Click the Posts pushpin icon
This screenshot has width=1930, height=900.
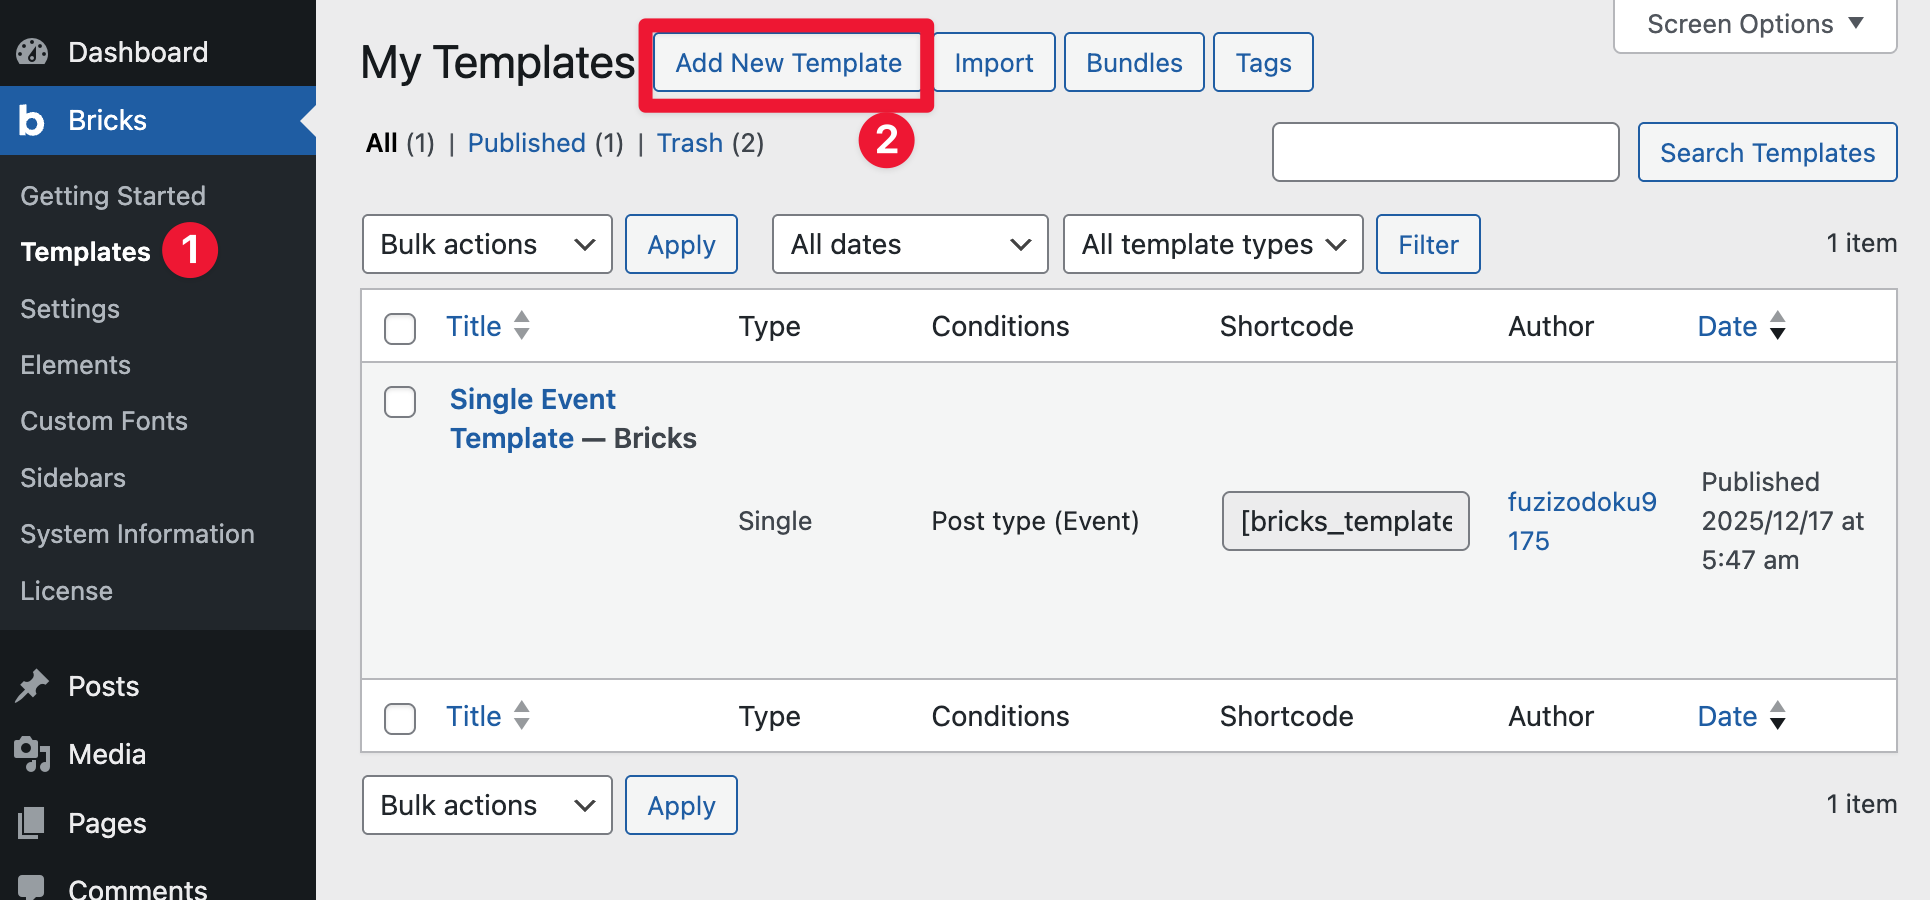pos(32,686)
